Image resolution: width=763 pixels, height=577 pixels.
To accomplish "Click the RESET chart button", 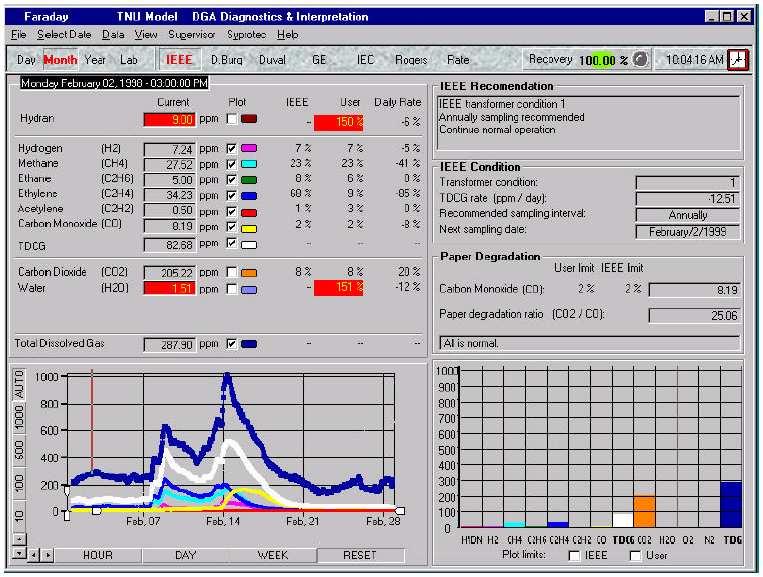I will point(360,555).
